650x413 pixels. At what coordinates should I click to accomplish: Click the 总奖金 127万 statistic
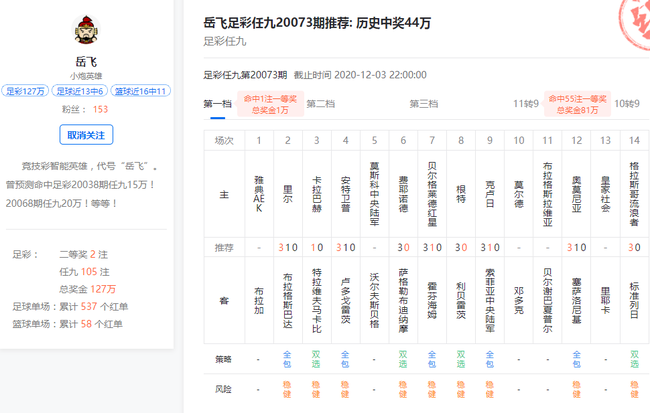click(87, 289)
